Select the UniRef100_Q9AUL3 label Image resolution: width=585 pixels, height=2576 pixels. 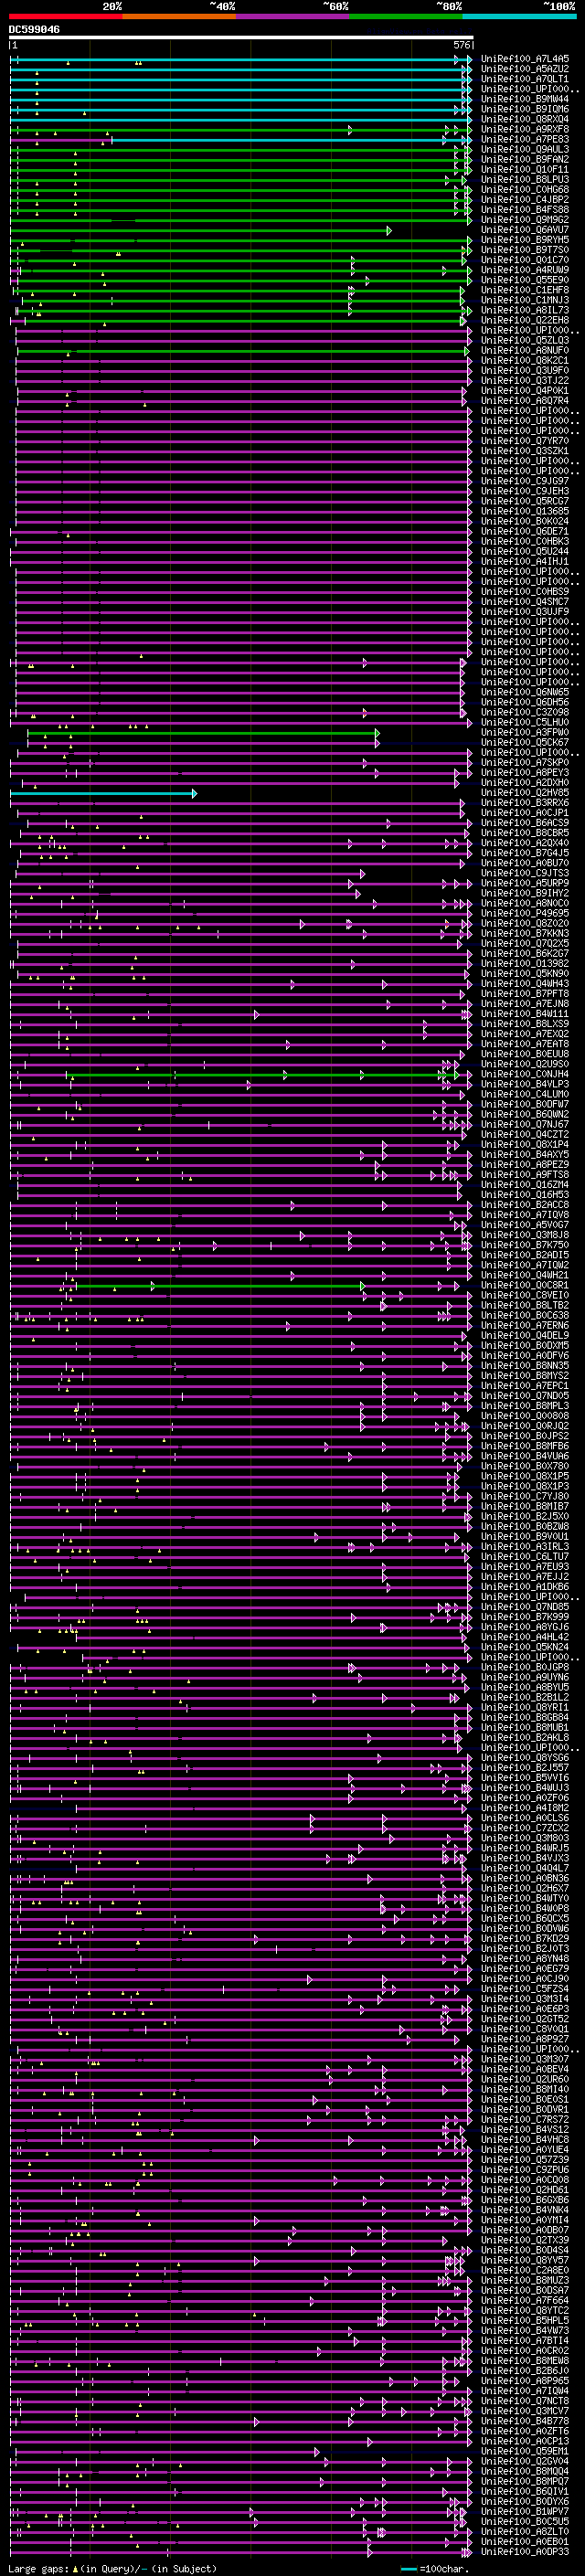point(524,150)
